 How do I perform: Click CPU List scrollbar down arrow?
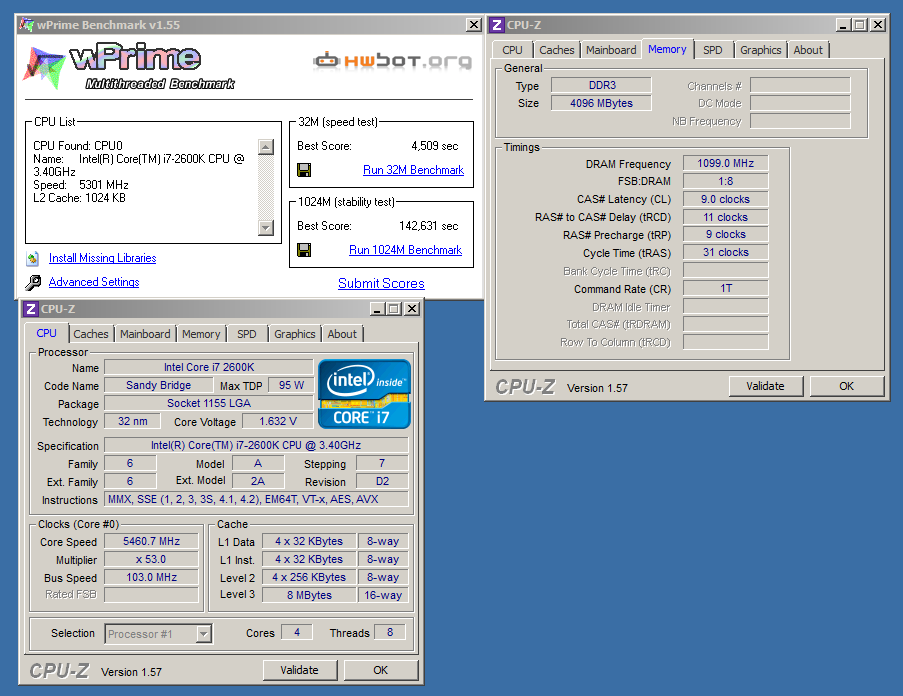coord(265,227)
